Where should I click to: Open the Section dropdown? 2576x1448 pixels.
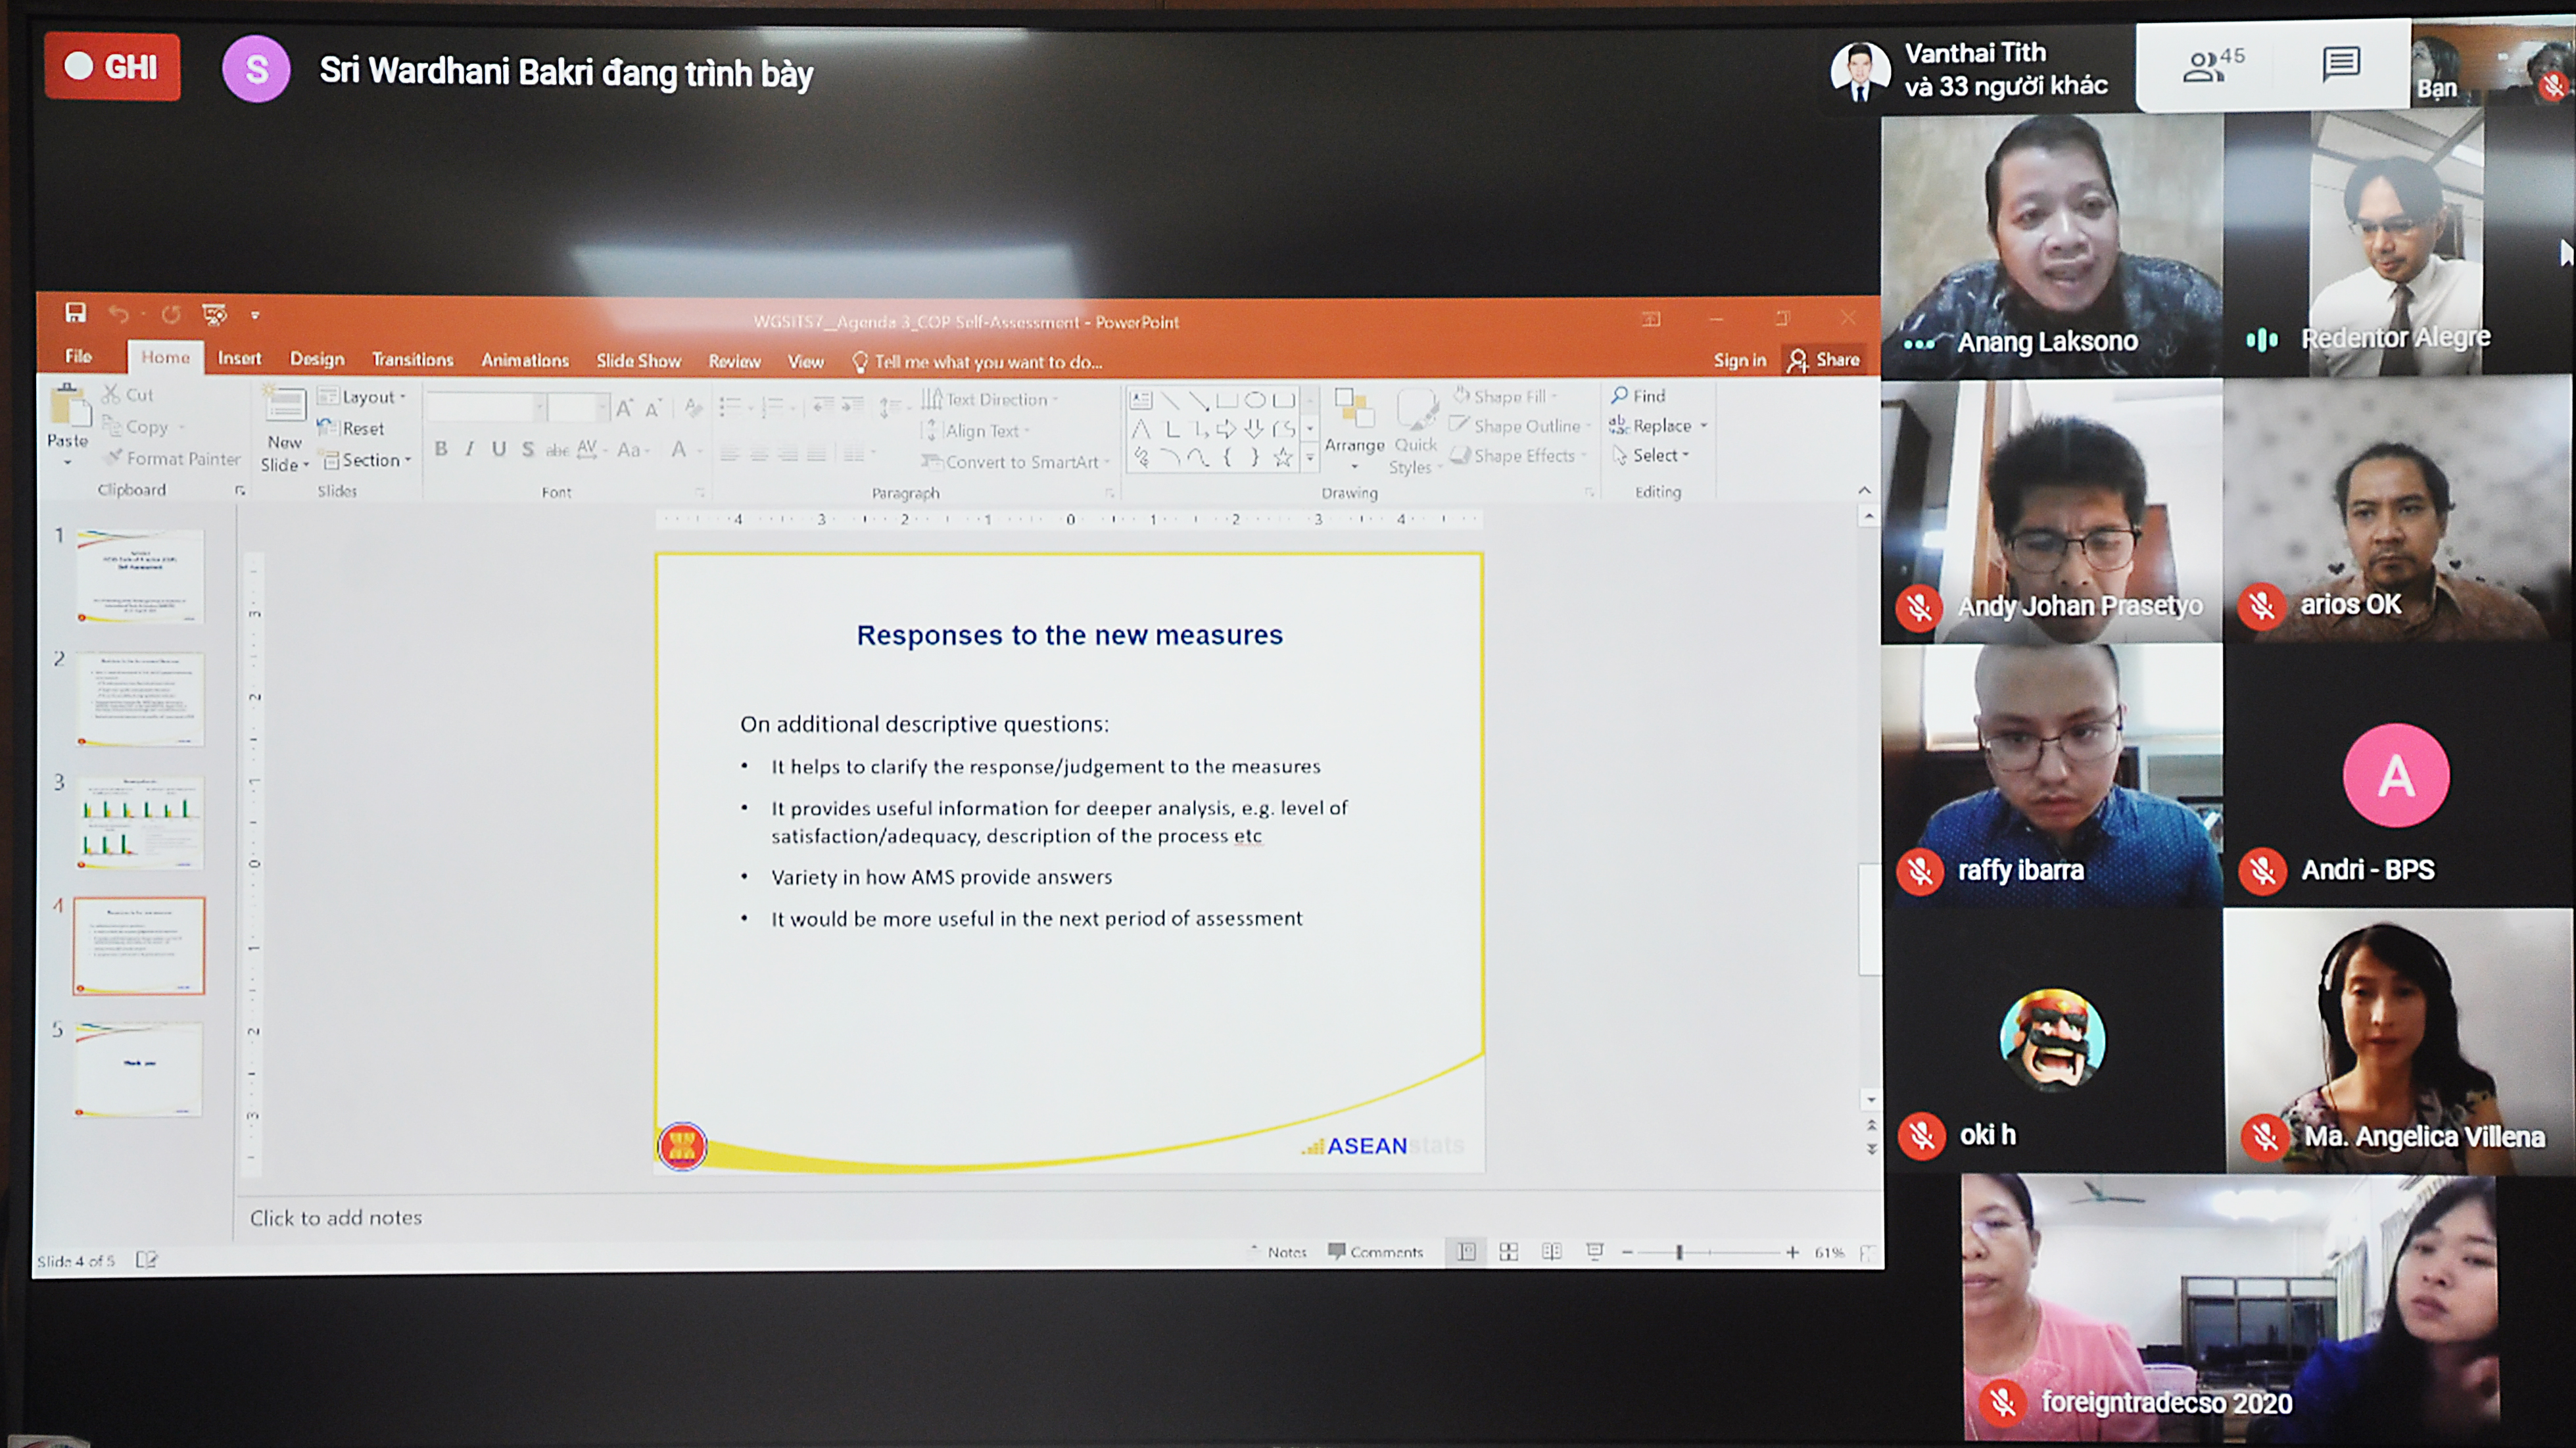372,460
